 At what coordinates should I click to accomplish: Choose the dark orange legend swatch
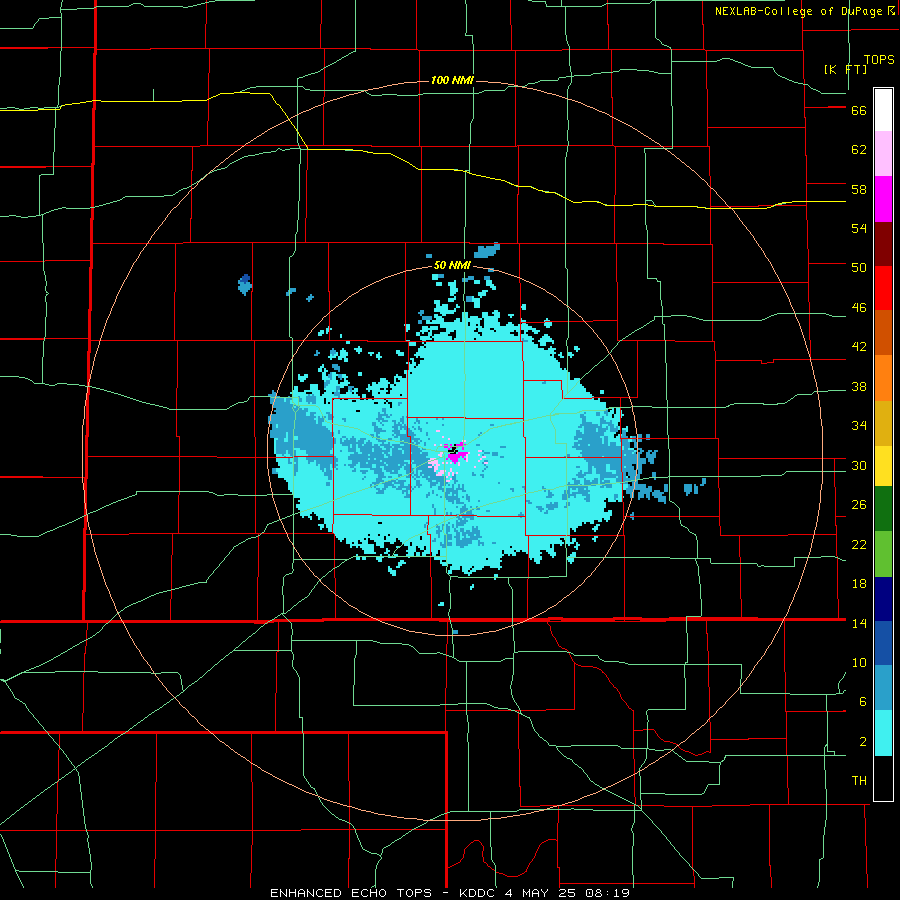point(883,333)
